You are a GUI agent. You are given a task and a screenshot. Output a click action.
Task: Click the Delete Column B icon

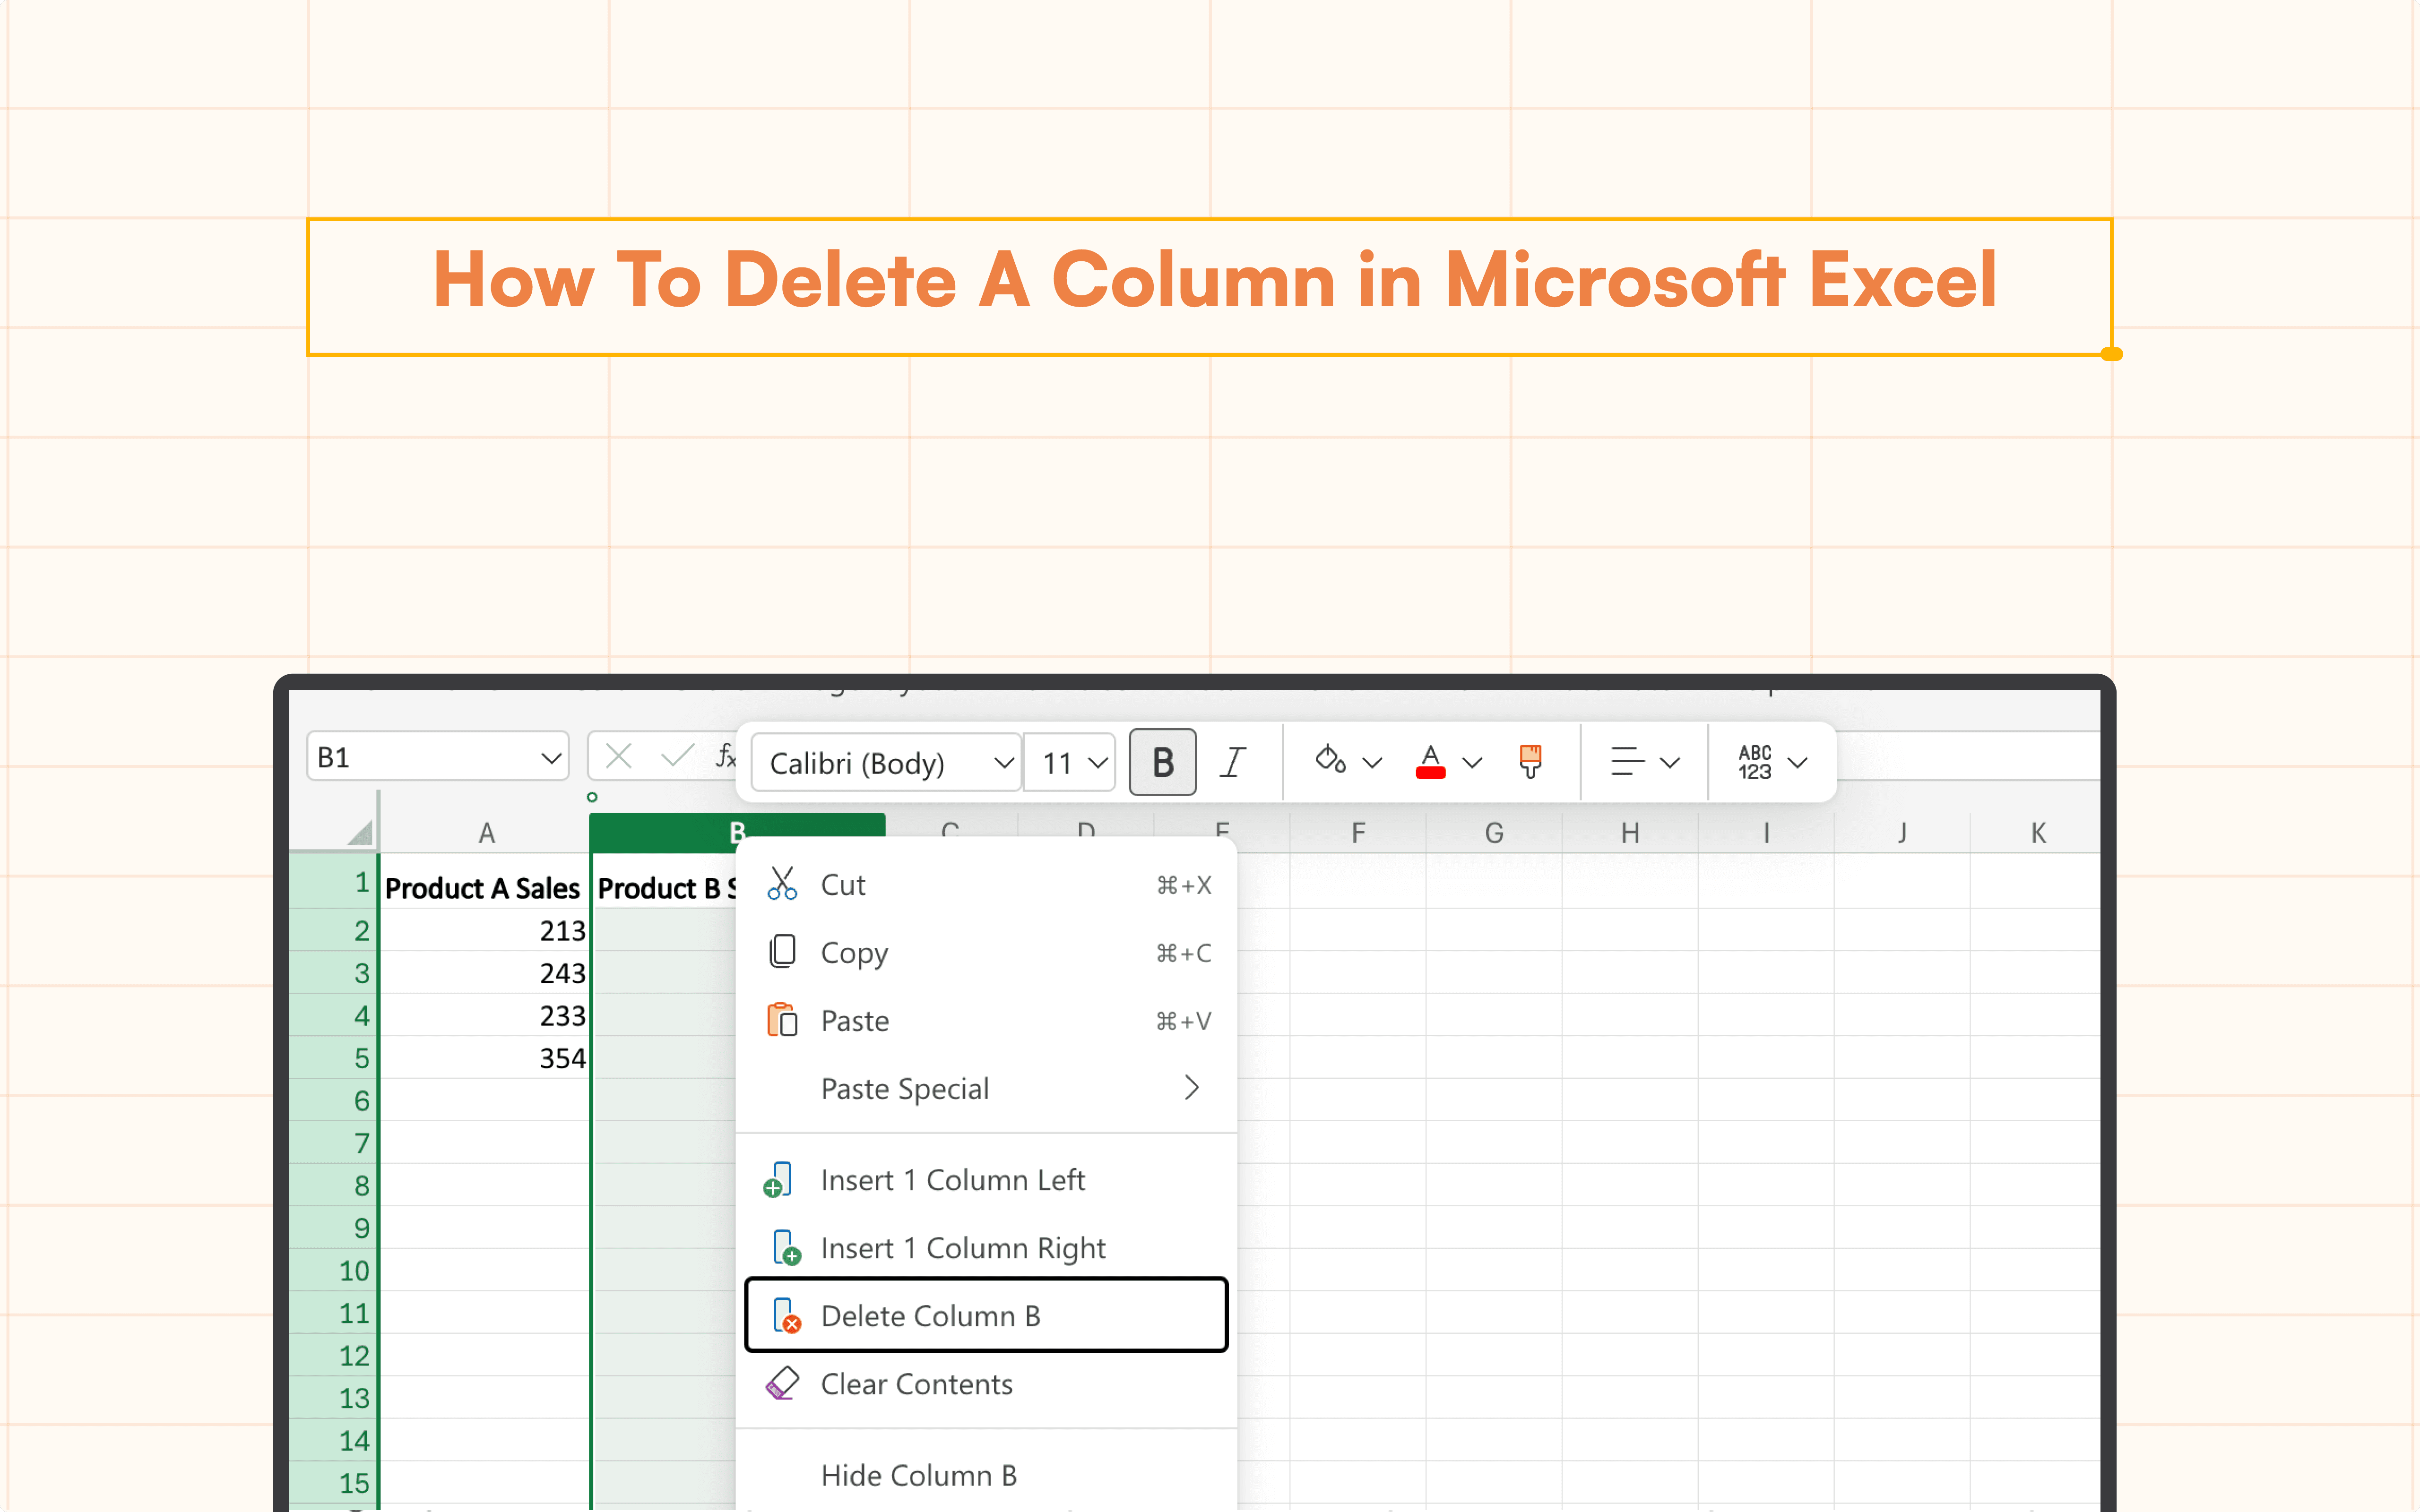[x=786, y=1316]
